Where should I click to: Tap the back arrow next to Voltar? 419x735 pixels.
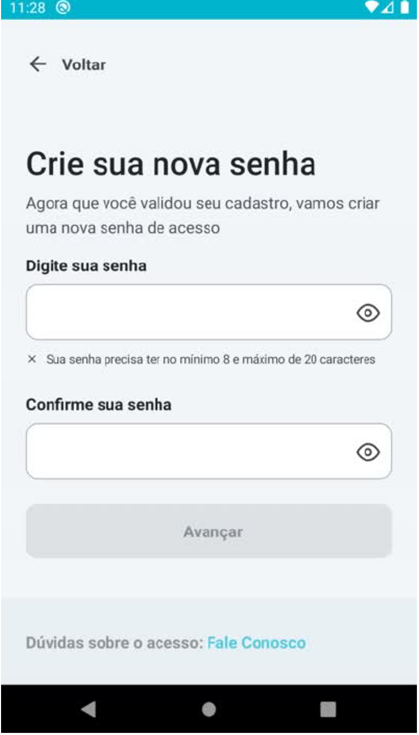pyautogui.click(x=37, y=64)
